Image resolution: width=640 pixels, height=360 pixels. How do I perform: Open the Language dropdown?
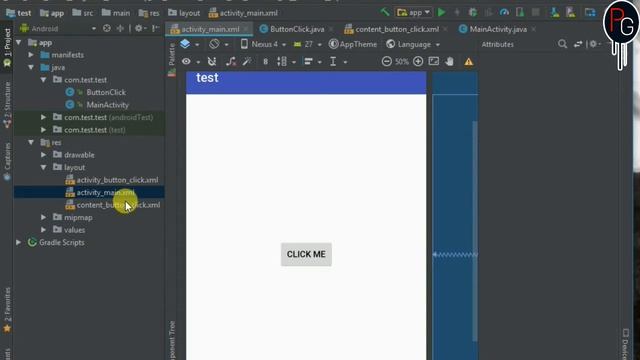pos(413,44)
